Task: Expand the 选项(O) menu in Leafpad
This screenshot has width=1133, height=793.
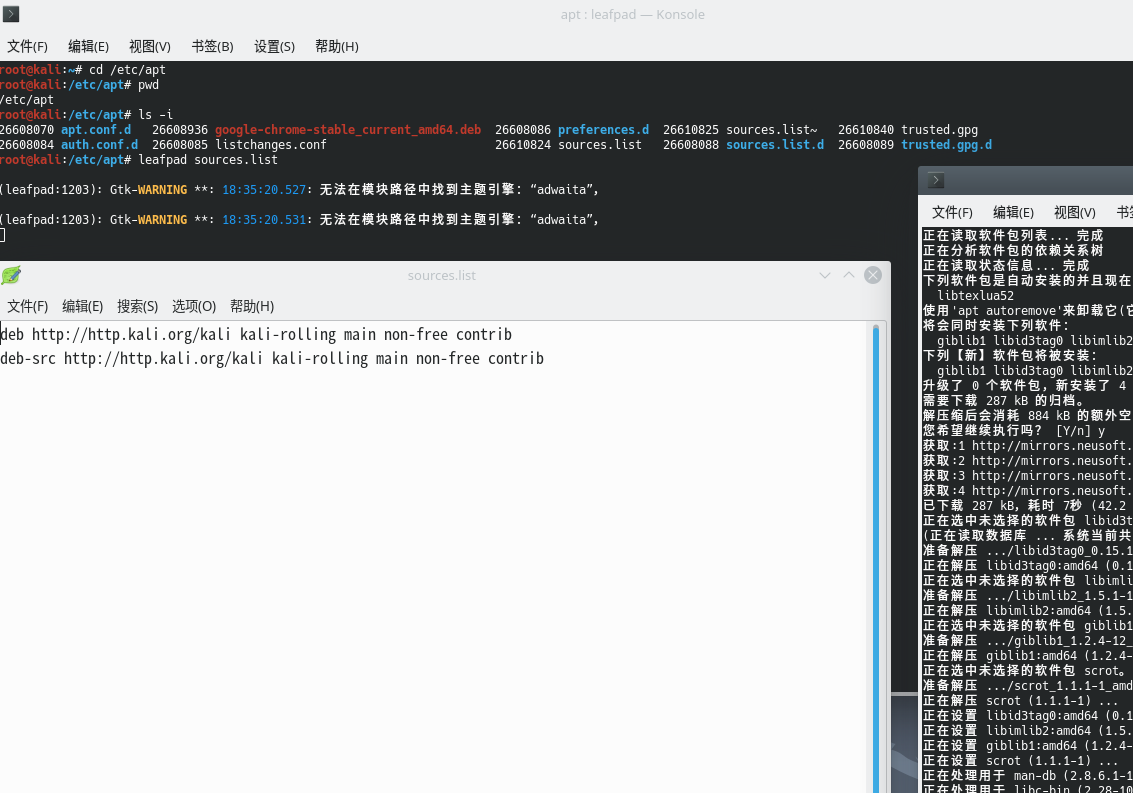Action: pos(194,306)
